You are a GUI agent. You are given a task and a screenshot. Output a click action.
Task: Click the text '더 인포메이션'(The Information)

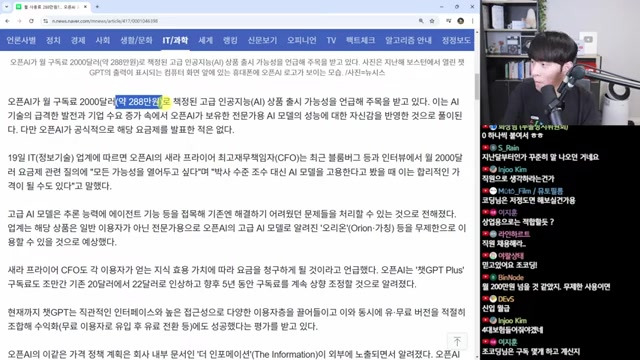point(257,354)
